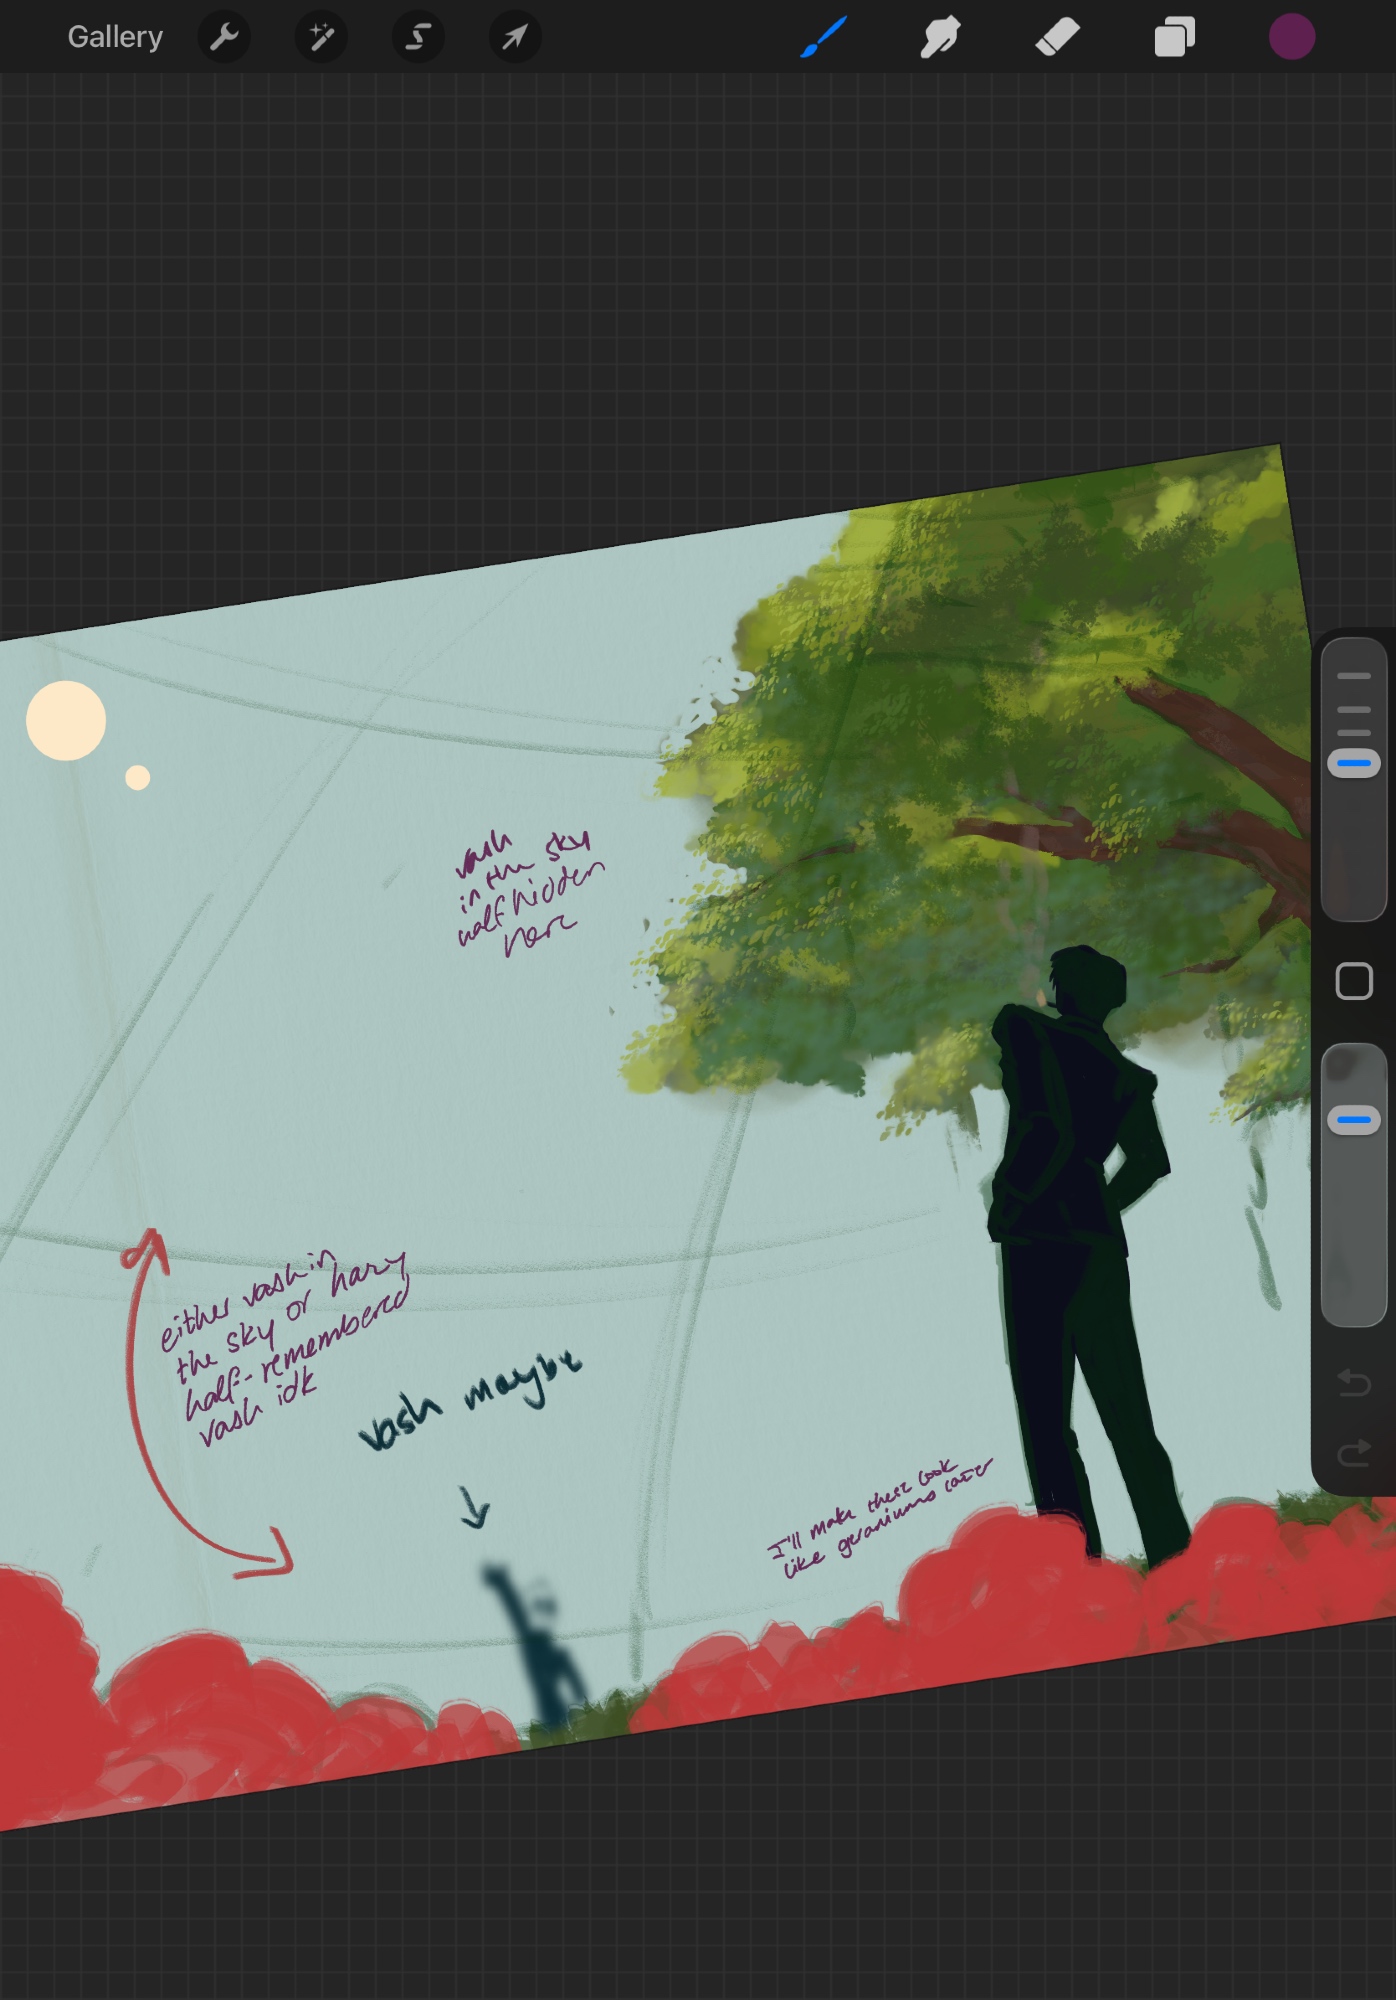Screen dimensions: 1396x2000
Task: Activate the Transform arrow tool
Action: [515, 37]
